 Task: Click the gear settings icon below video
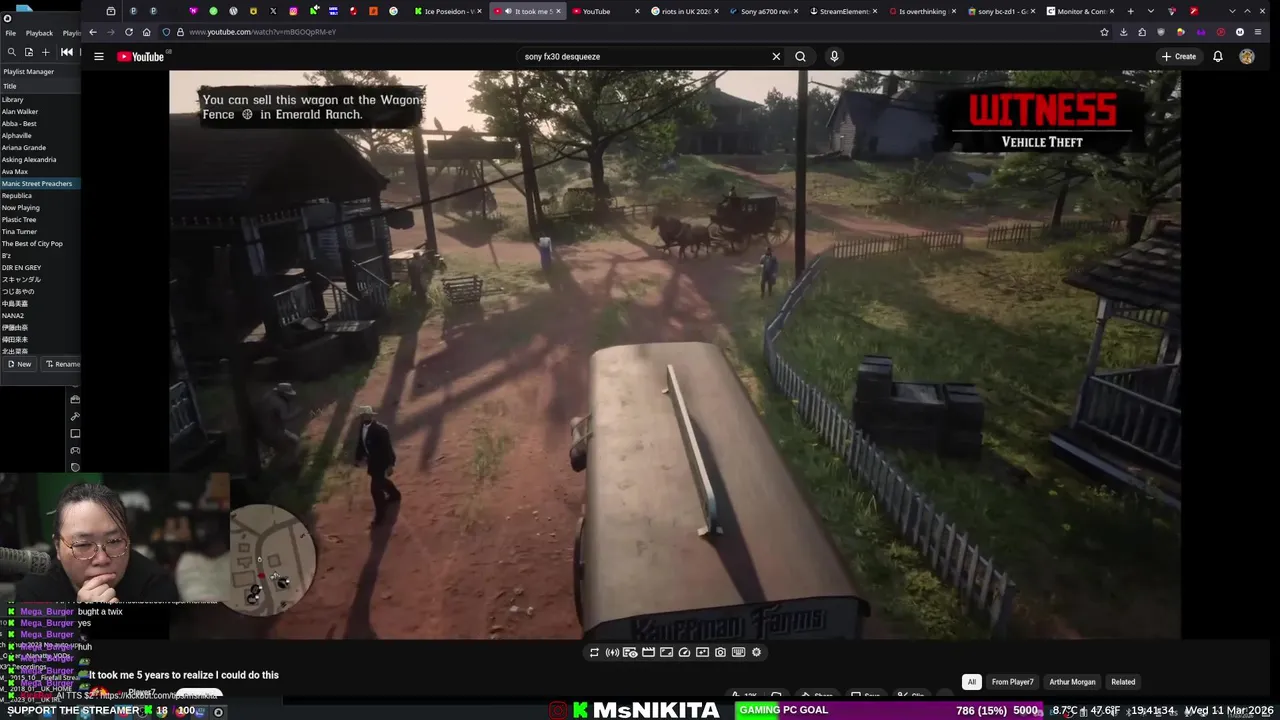coord(756,652)
